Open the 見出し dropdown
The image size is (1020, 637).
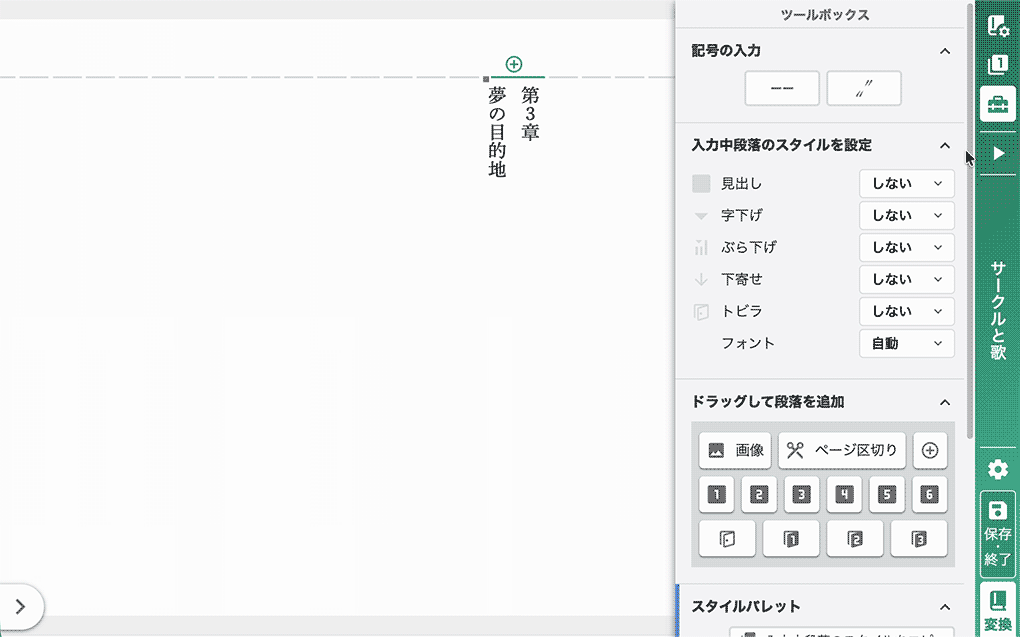click(x=907, y=183)
